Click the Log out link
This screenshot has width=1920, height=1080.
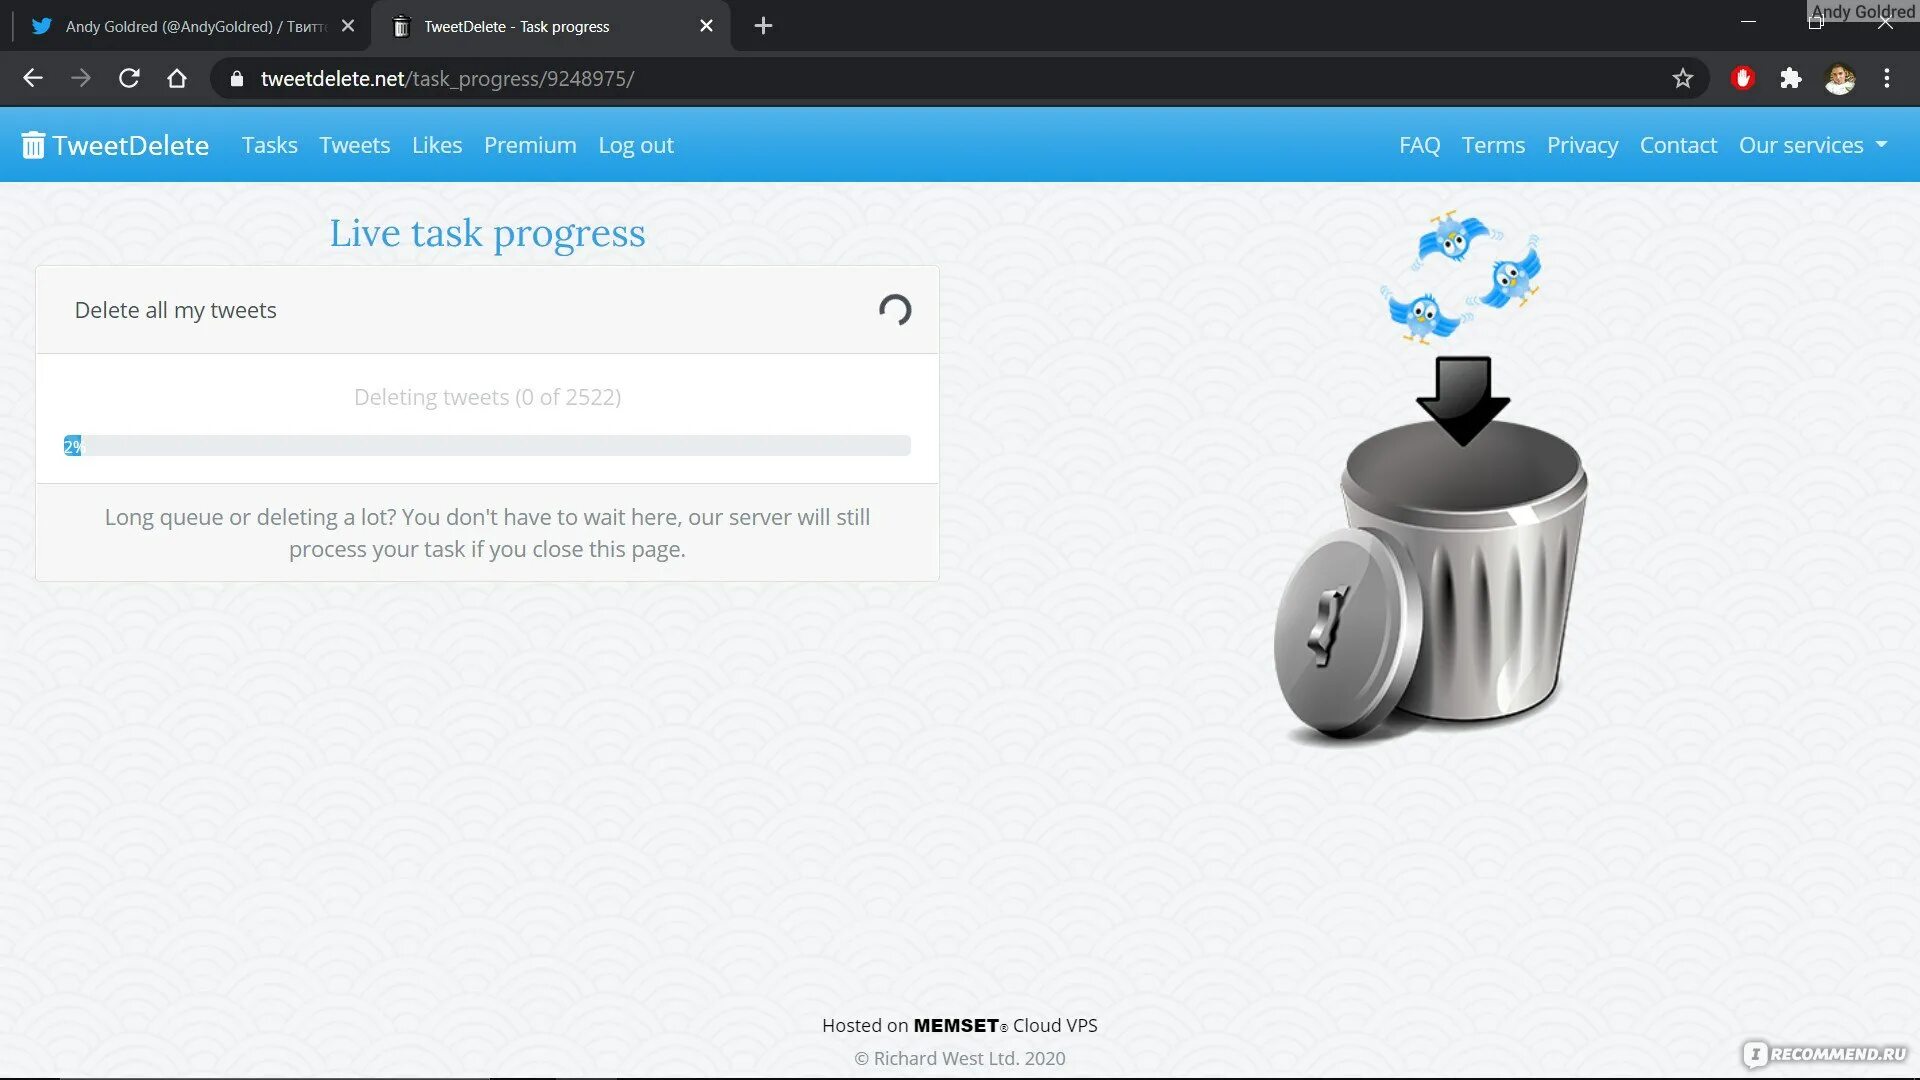coord(636,145)
